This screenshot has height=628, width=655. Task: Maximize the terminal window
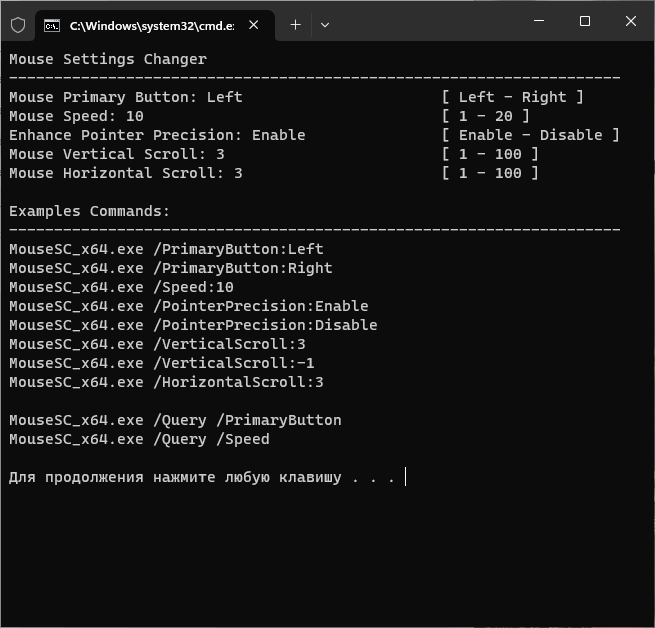click(585, 21)
